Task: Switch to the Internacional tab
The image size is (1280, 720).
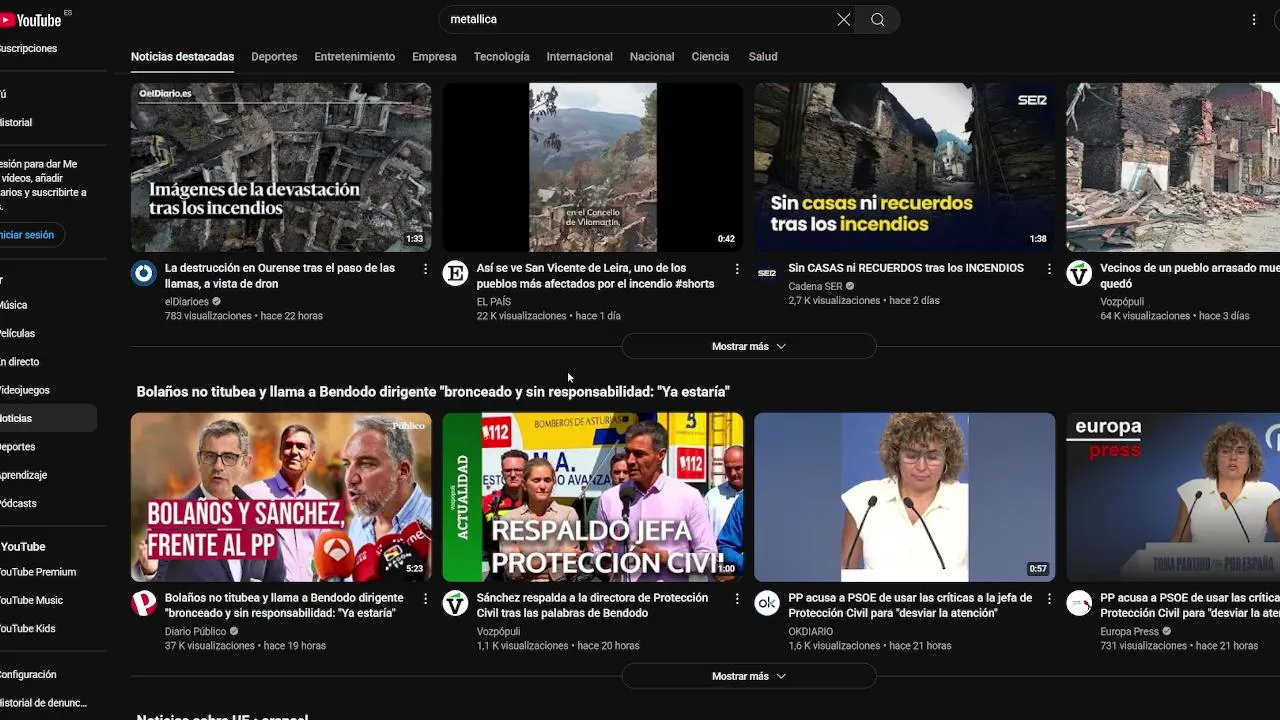Action: (579, 57)
